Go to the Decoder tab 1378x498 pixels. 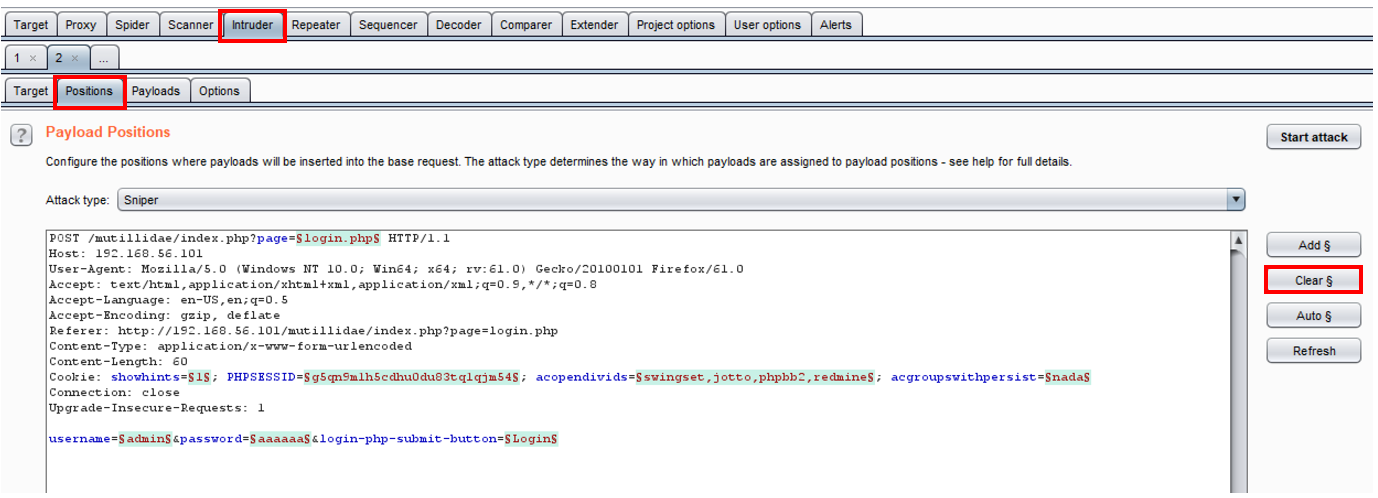click(x=459, y=25)
